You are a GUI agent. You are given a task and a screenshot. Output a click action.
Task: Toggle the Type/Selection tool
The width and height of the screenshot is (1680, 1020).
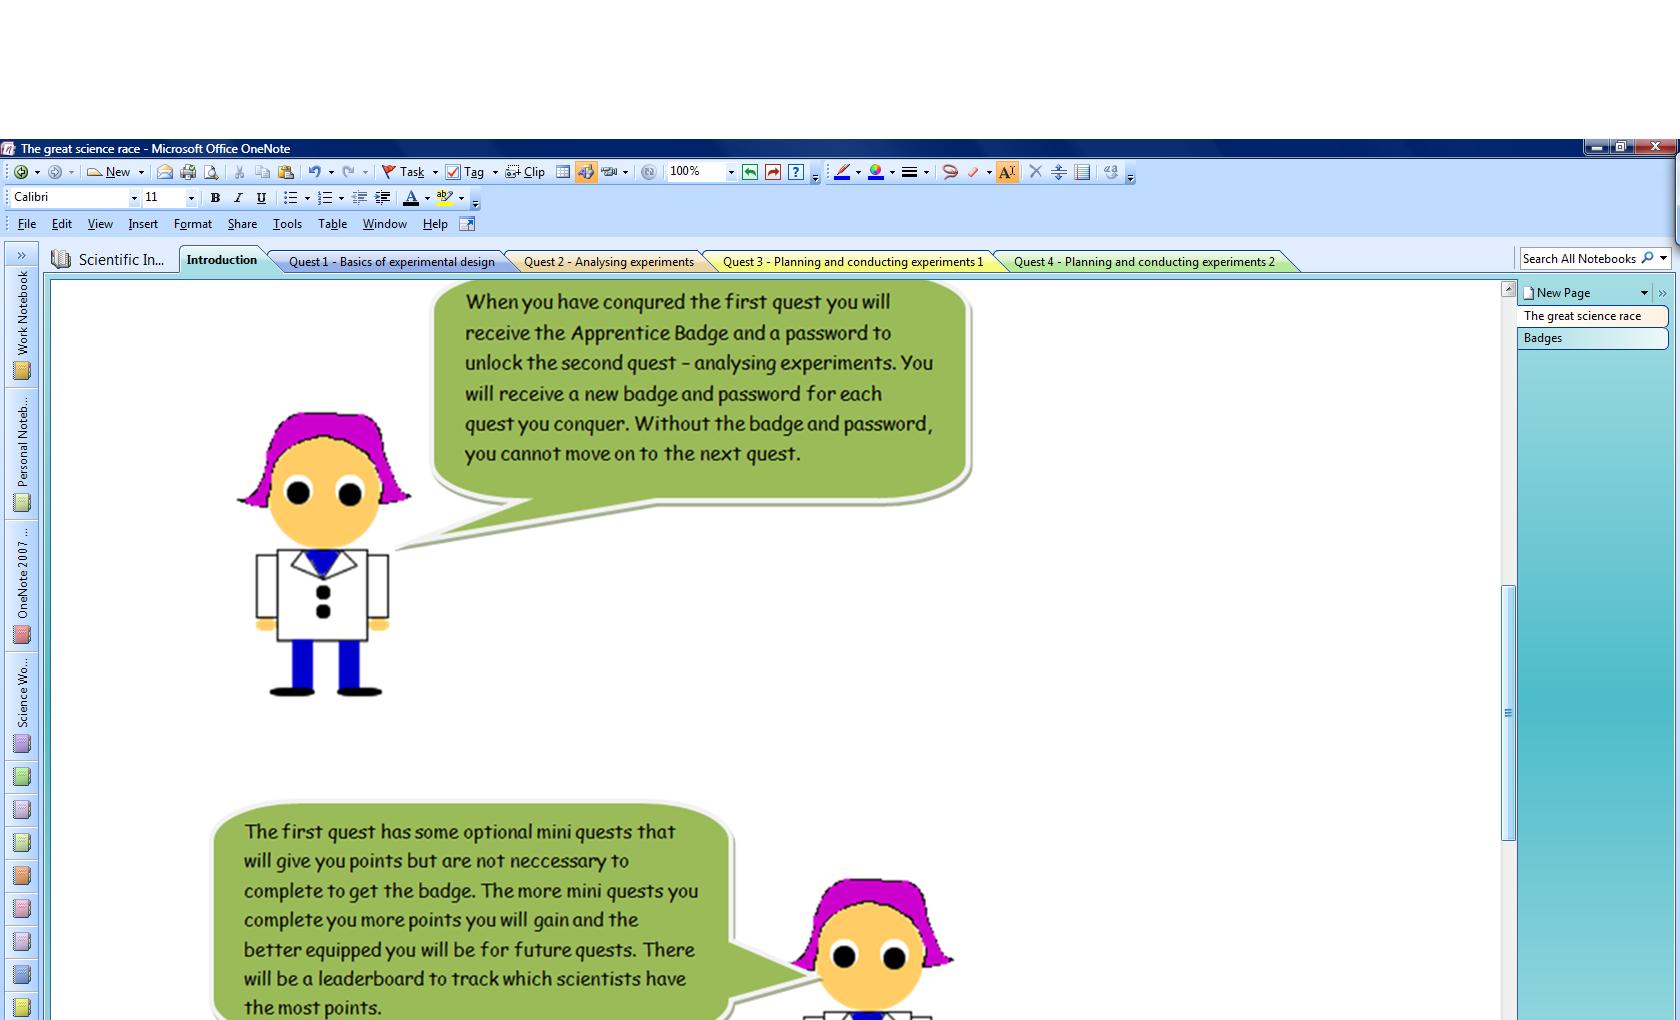pos(1007,172)
